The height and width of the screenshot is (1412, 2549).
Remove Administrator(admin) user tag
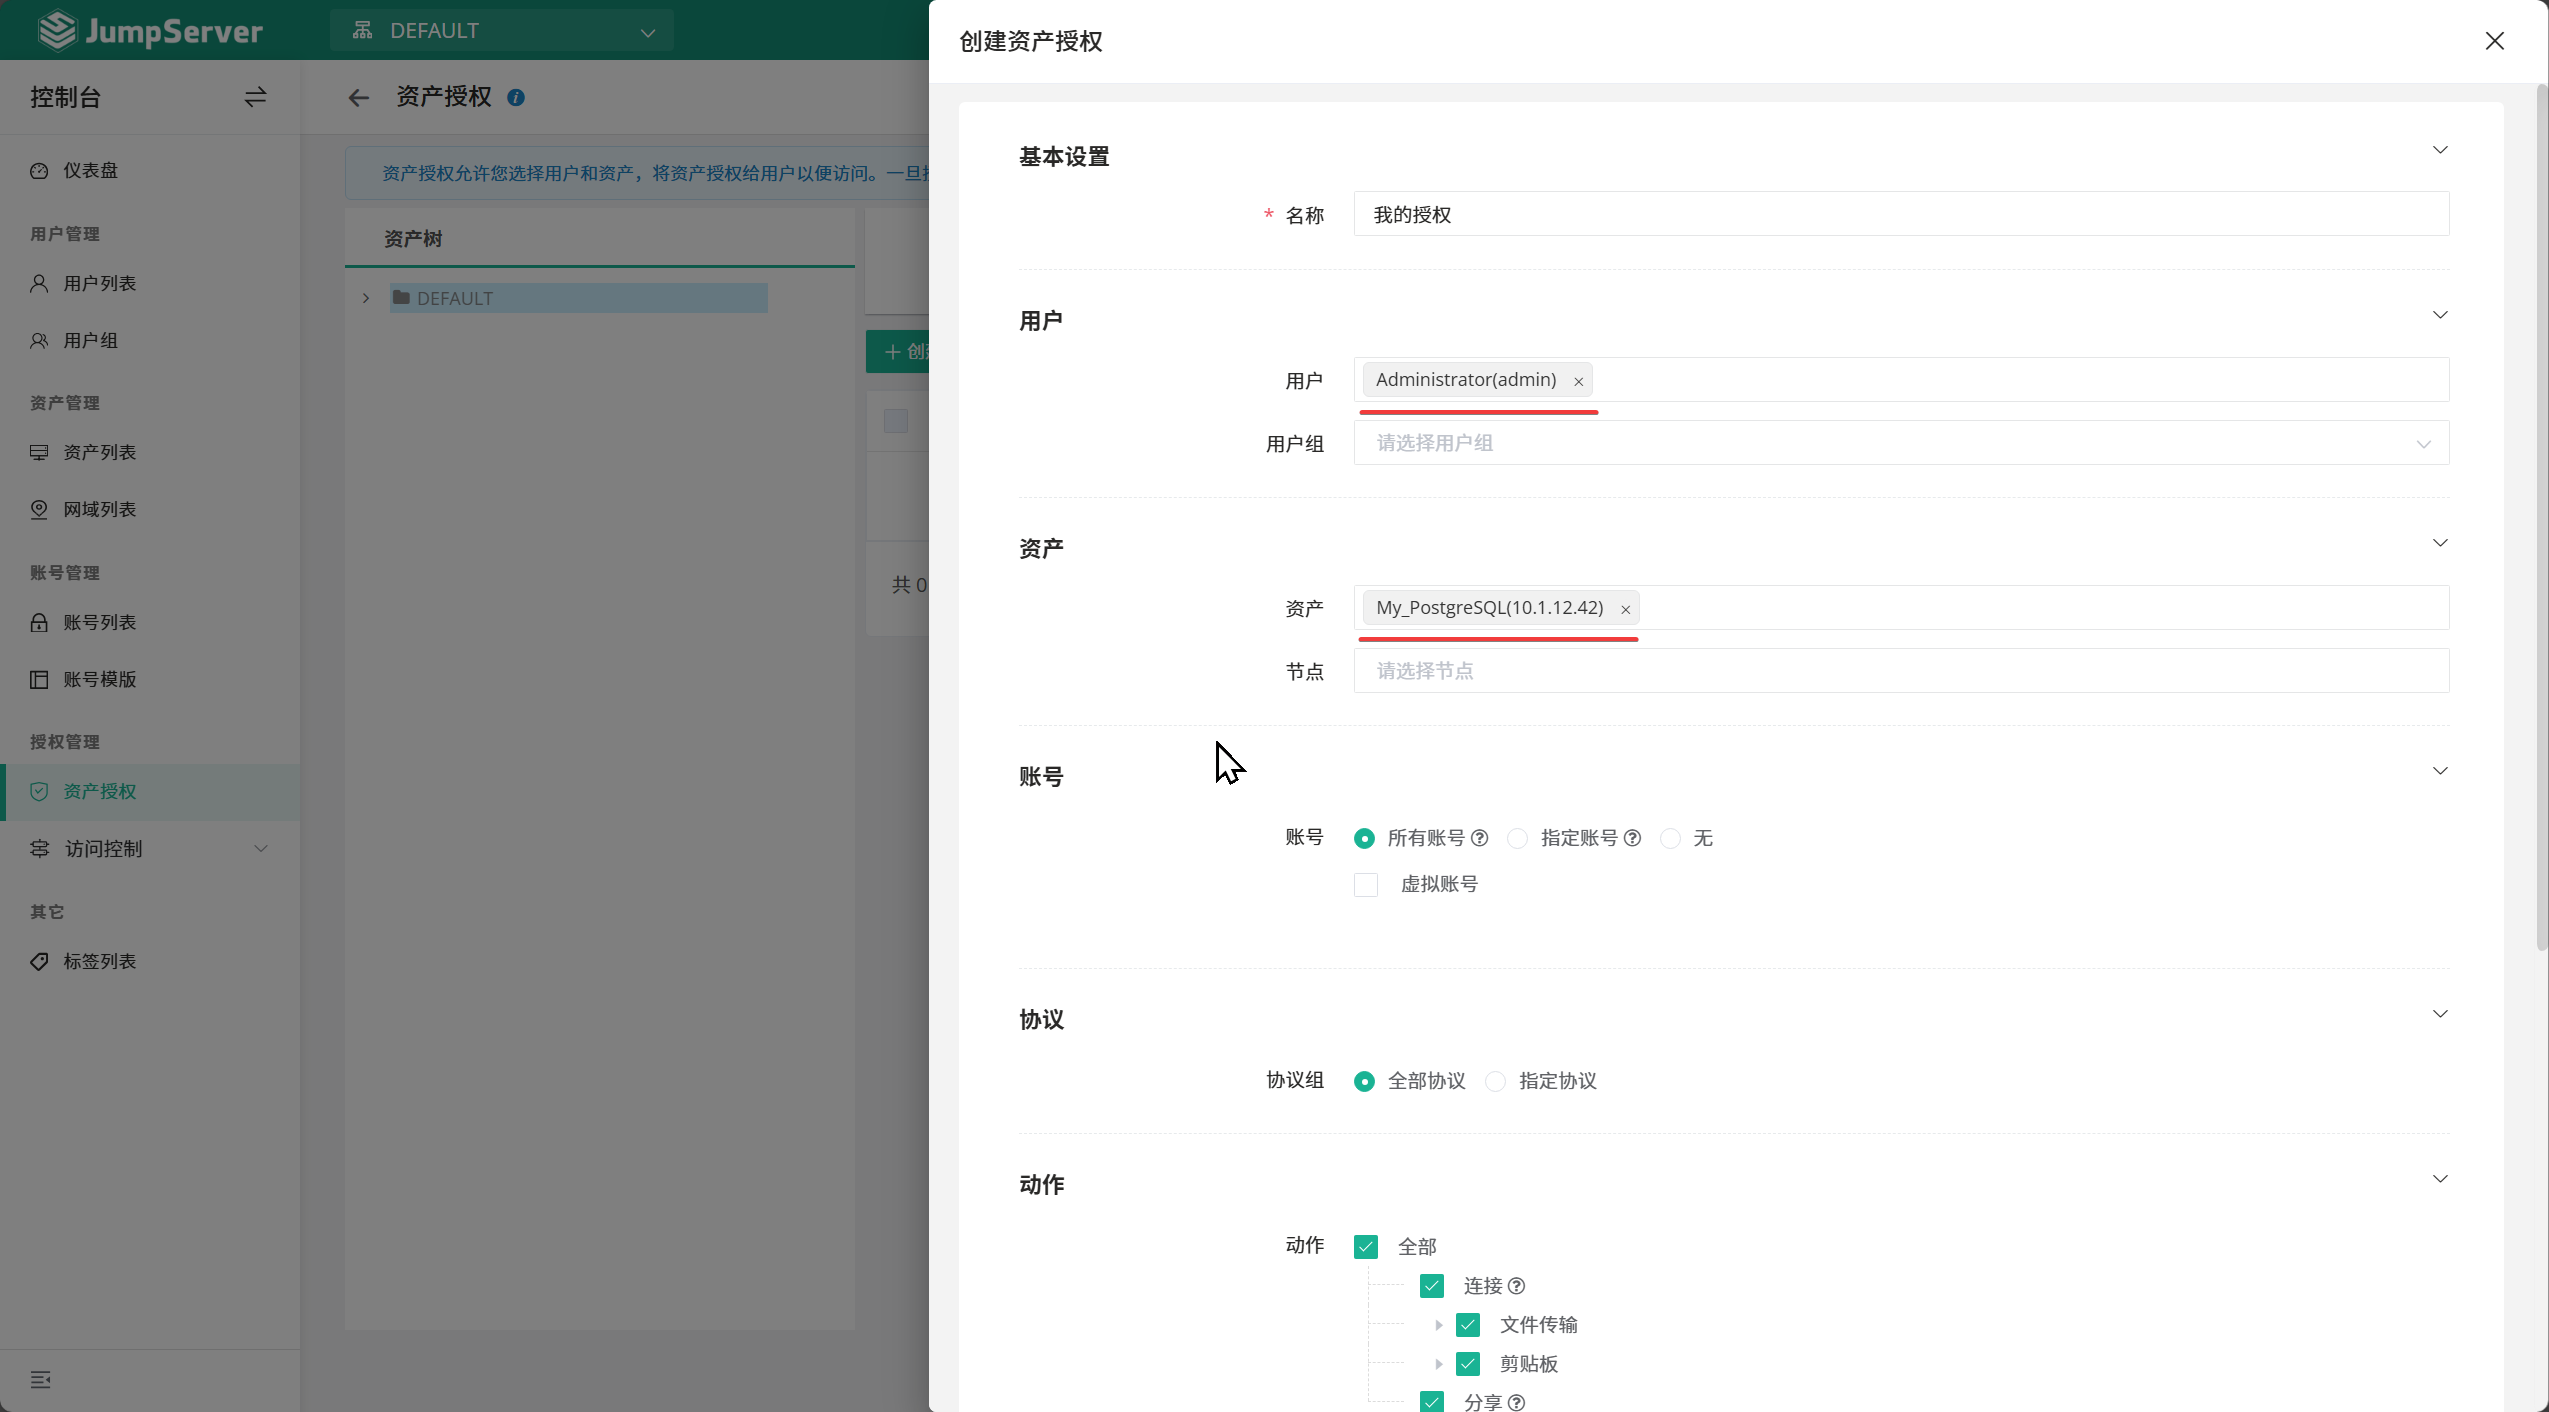point(1578,381)
